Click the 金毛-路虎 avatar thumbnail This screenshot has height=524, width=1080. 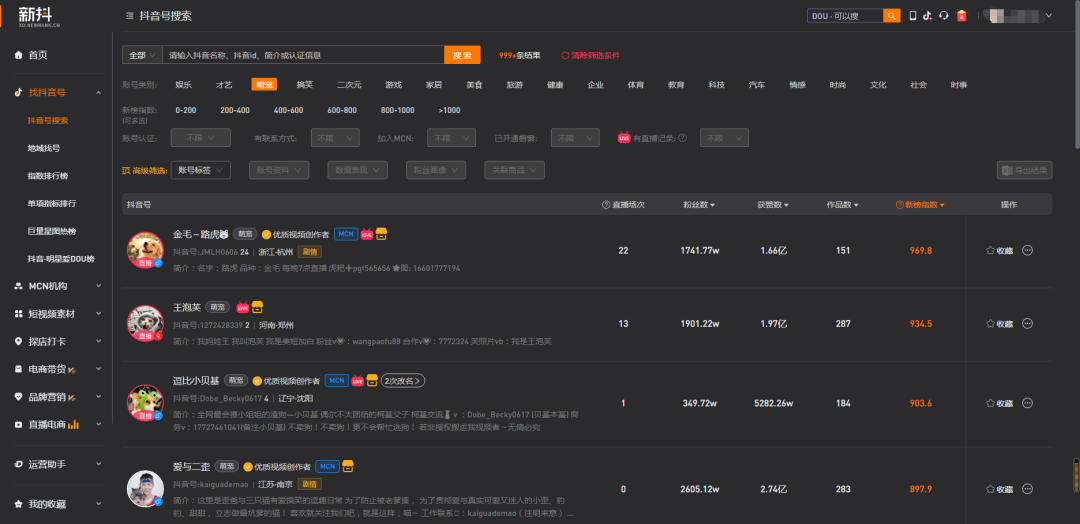(x=145, y=250)
